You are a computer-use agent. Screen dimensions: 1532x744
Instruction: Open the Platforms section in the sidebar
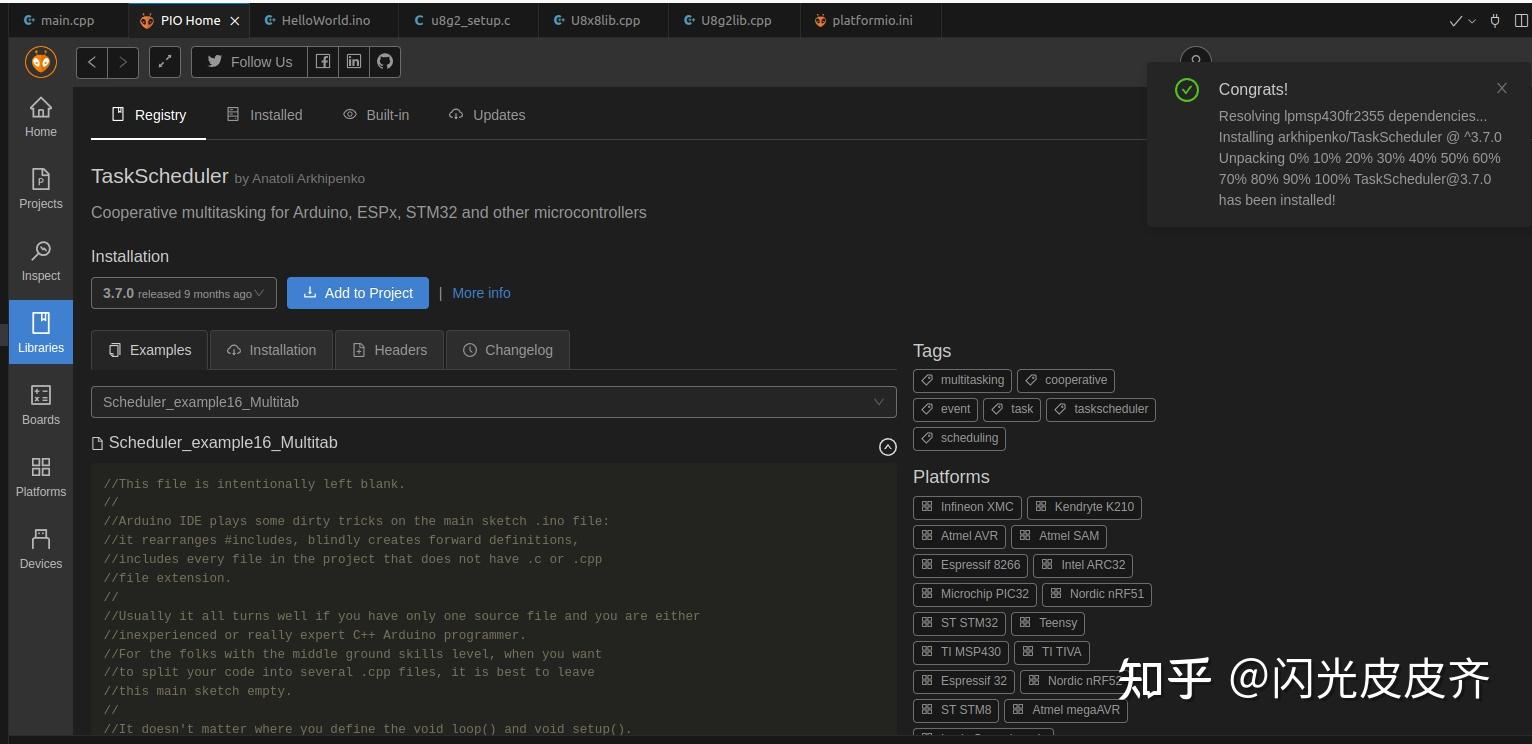40,476
